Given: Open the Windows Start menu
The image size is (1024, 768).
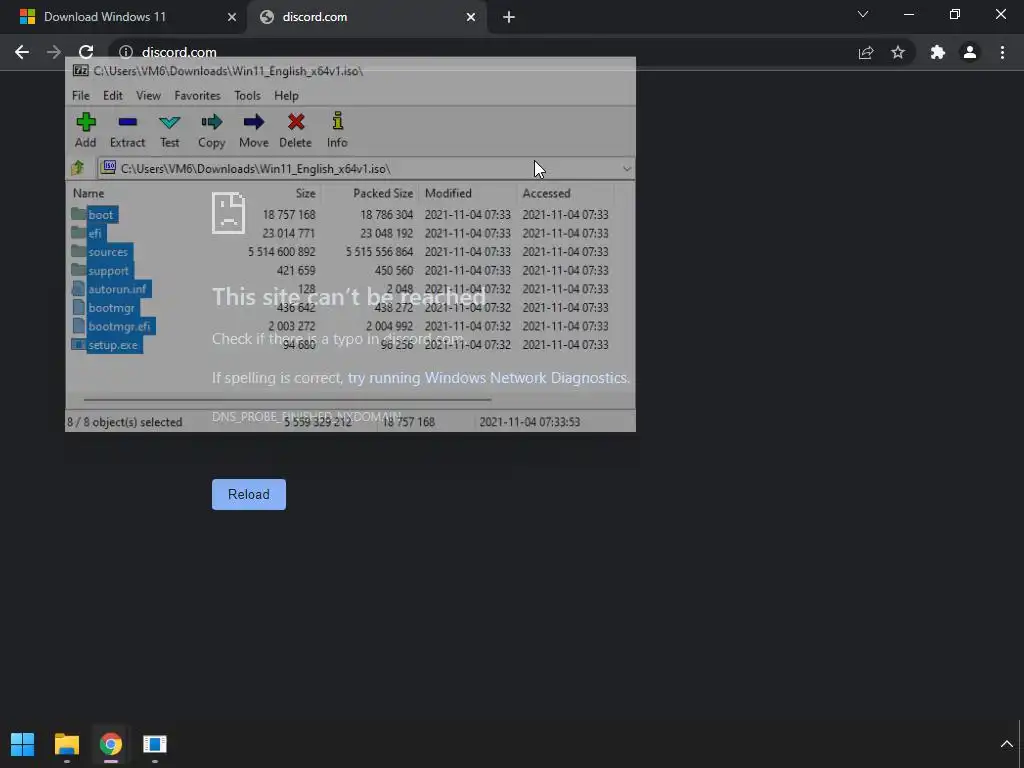Looking at the screenshot, I should click(x=23, y=744).
